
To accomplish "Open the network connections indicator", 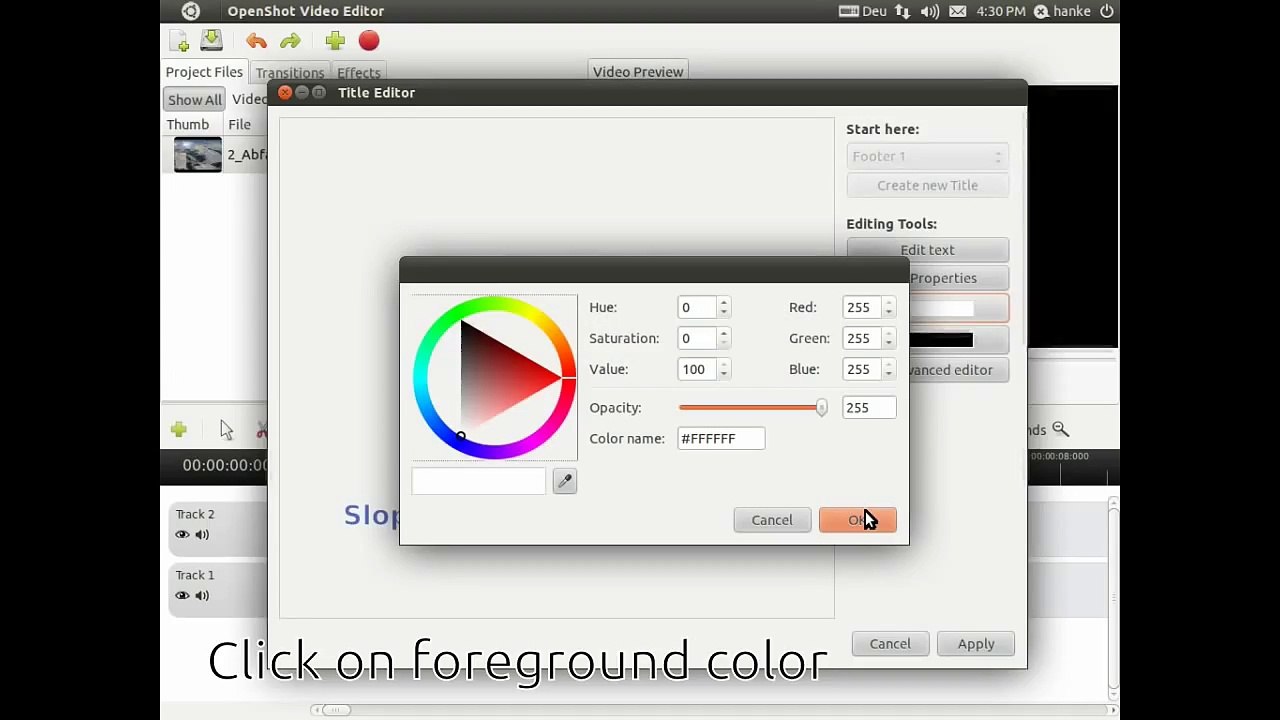I will [903, 11].
